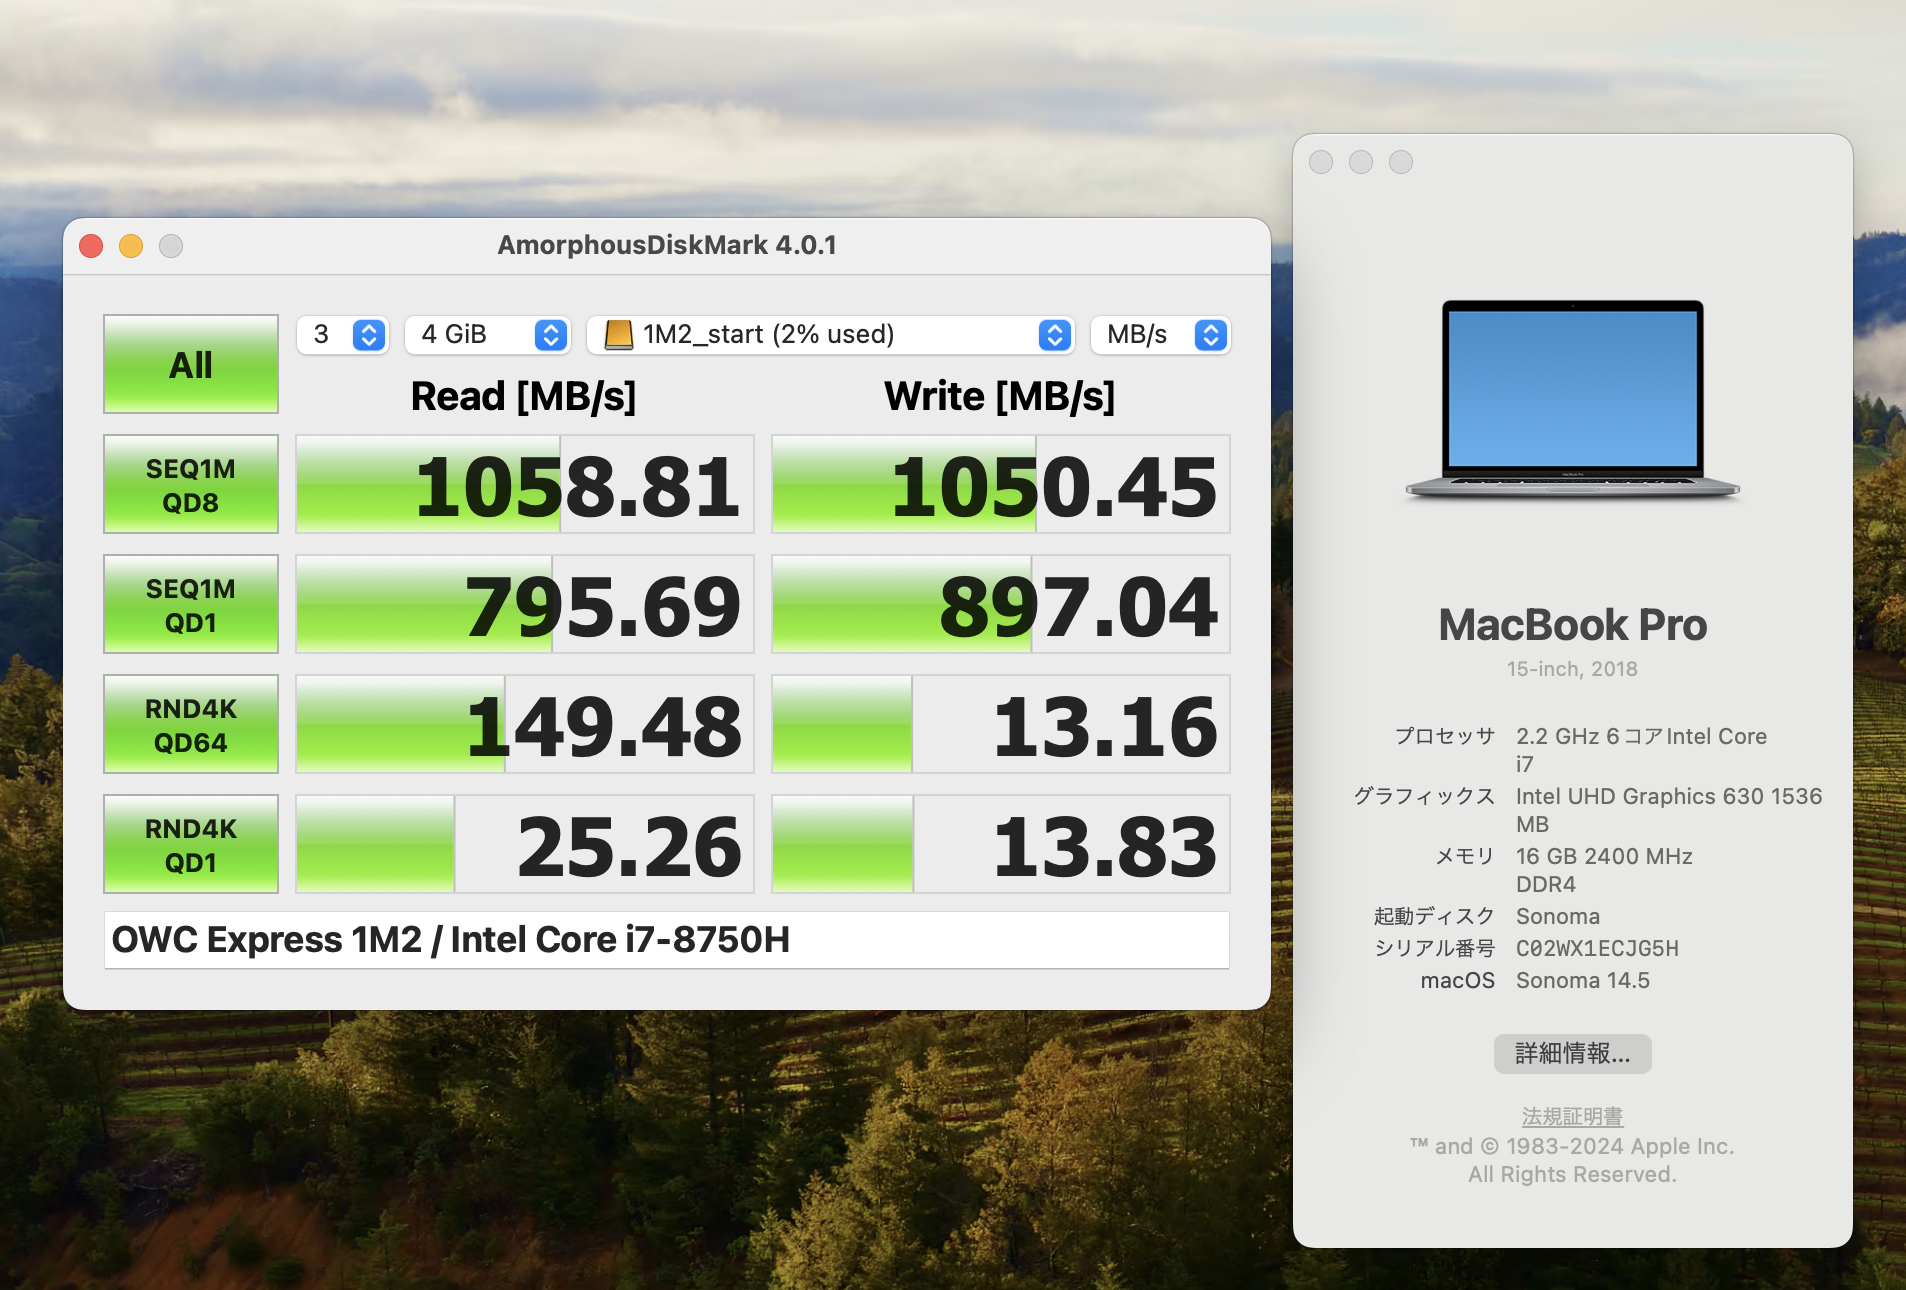Click the startup disk Sonoma value

click(1558, 917)
